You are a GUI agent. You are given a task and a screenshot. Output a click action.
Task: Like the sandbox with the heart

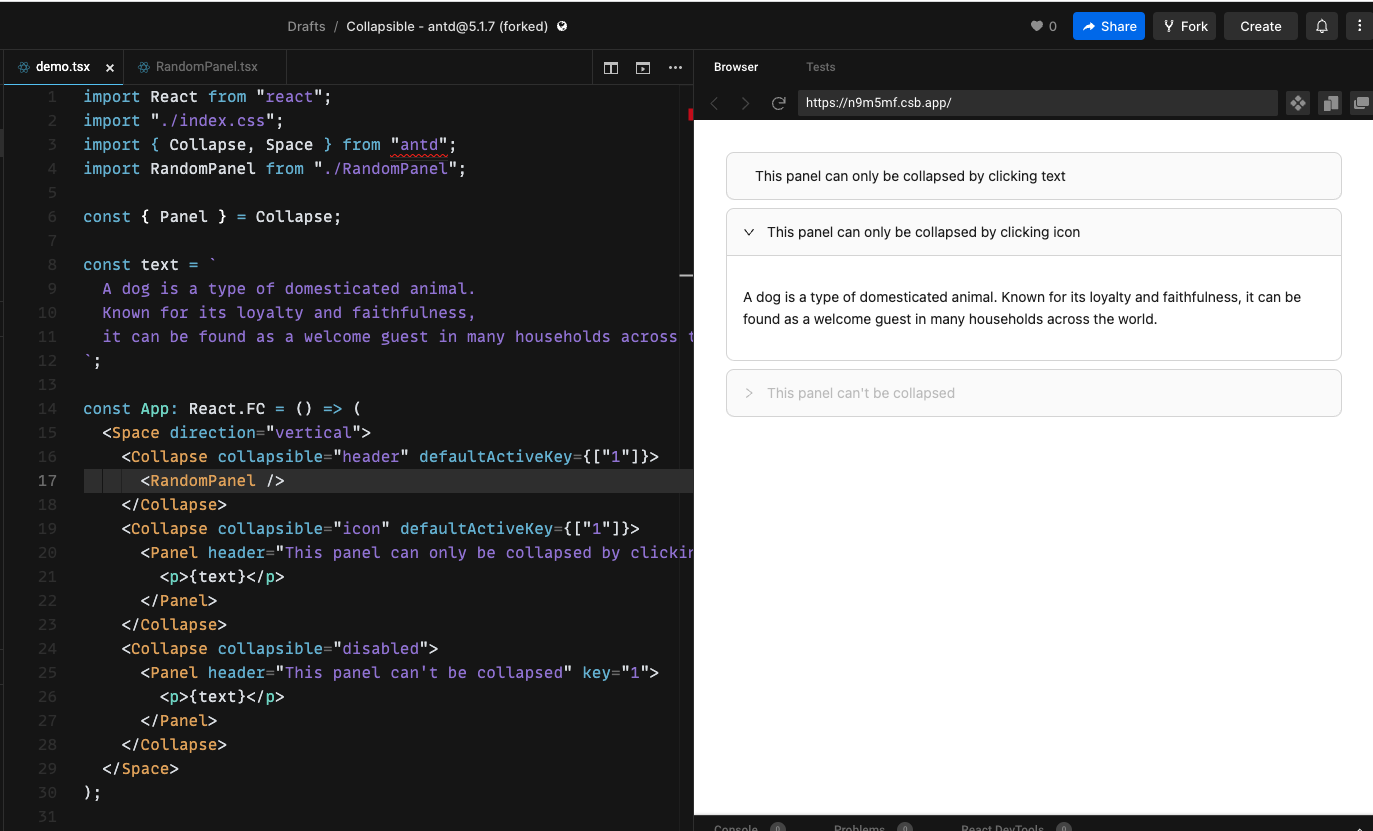point(1036,26)
